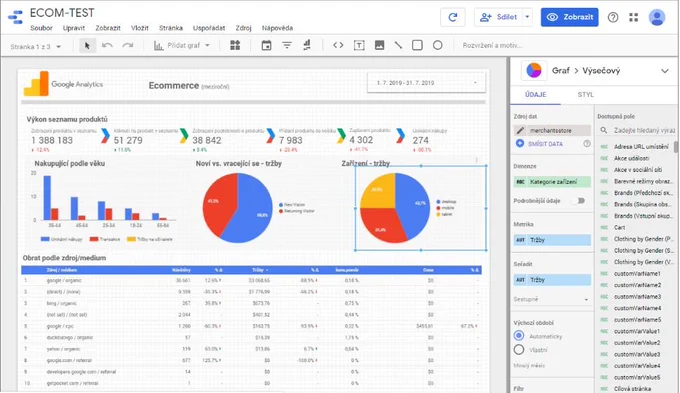Select the Vlastní radio button
This screenshot has width=680, height=393.
519,350
